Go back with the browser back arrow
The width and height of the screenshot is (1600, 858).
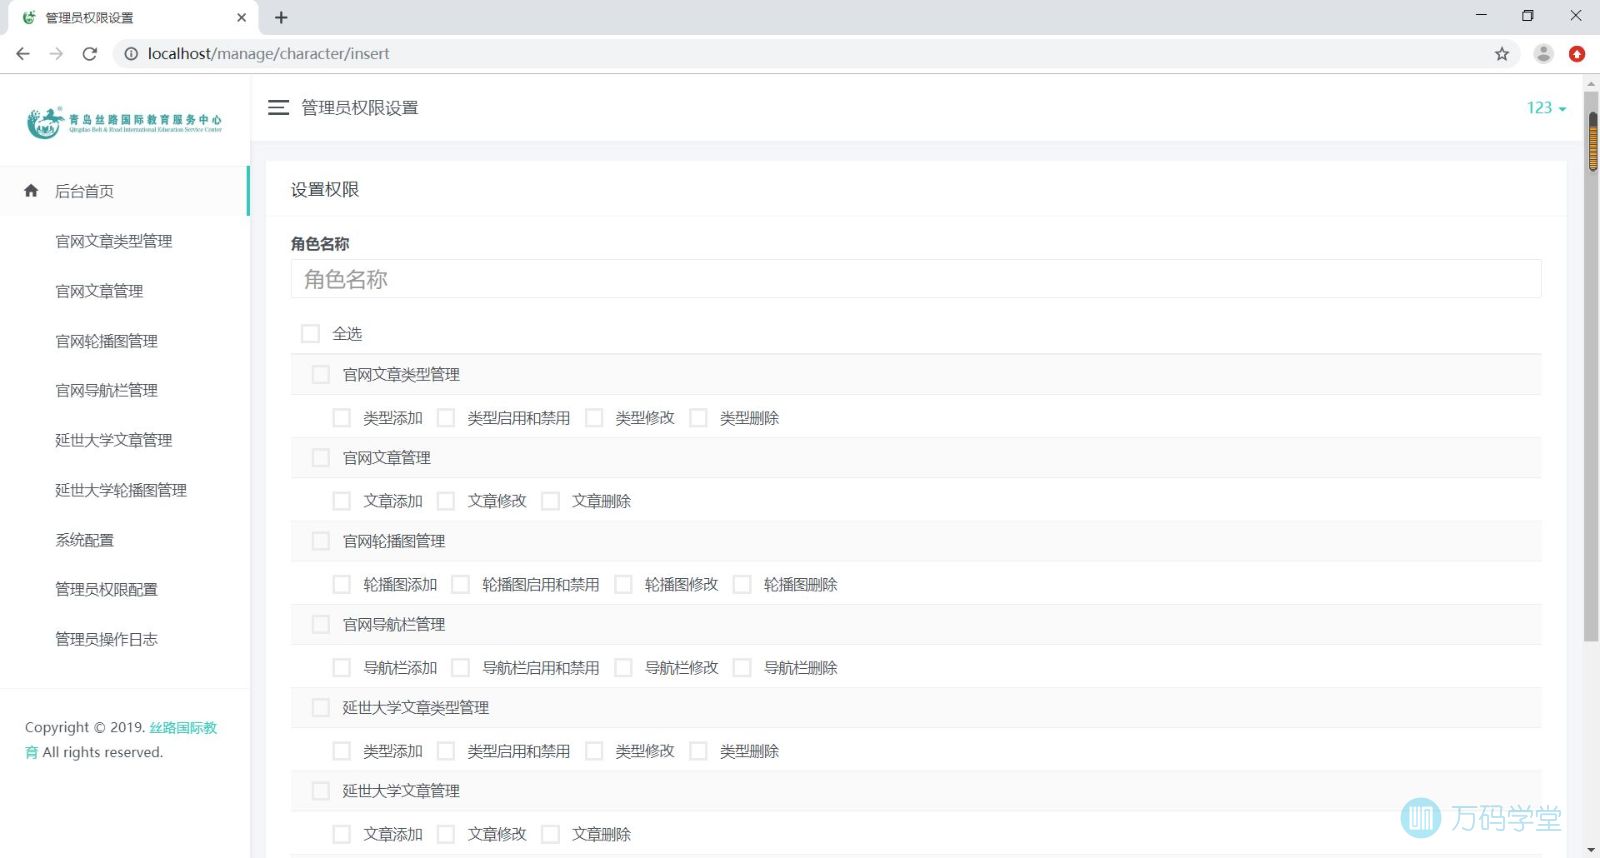pos(23,54)
